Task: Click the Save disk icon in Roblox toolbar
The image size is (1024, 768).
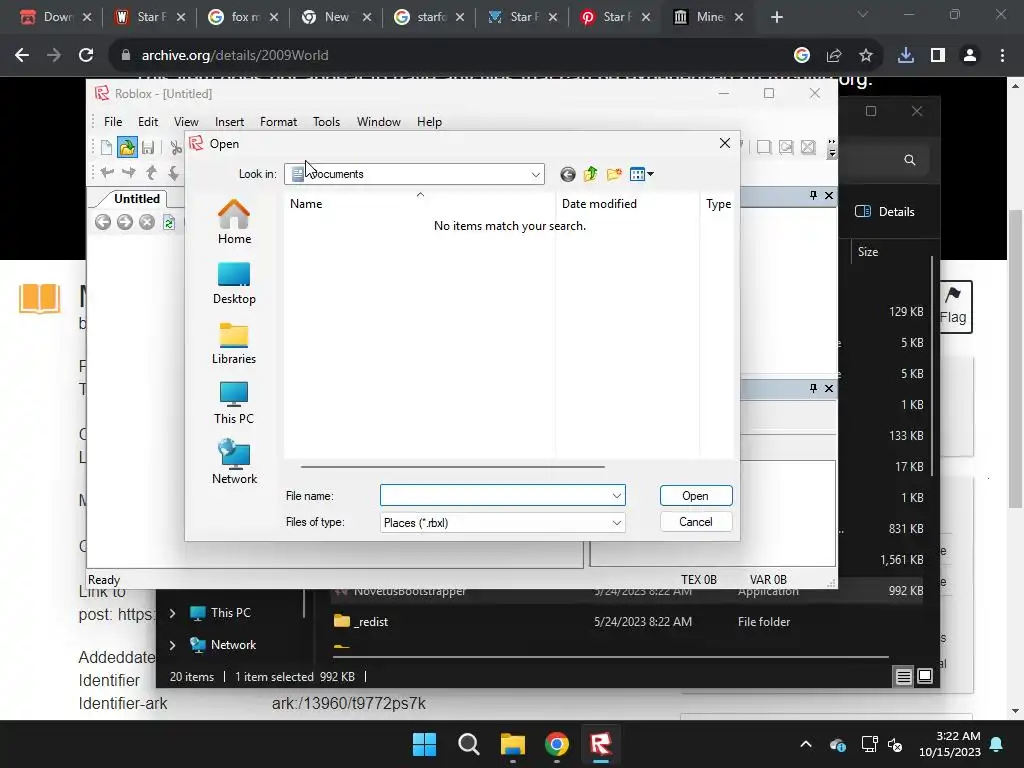Action: tap(148, 148)
